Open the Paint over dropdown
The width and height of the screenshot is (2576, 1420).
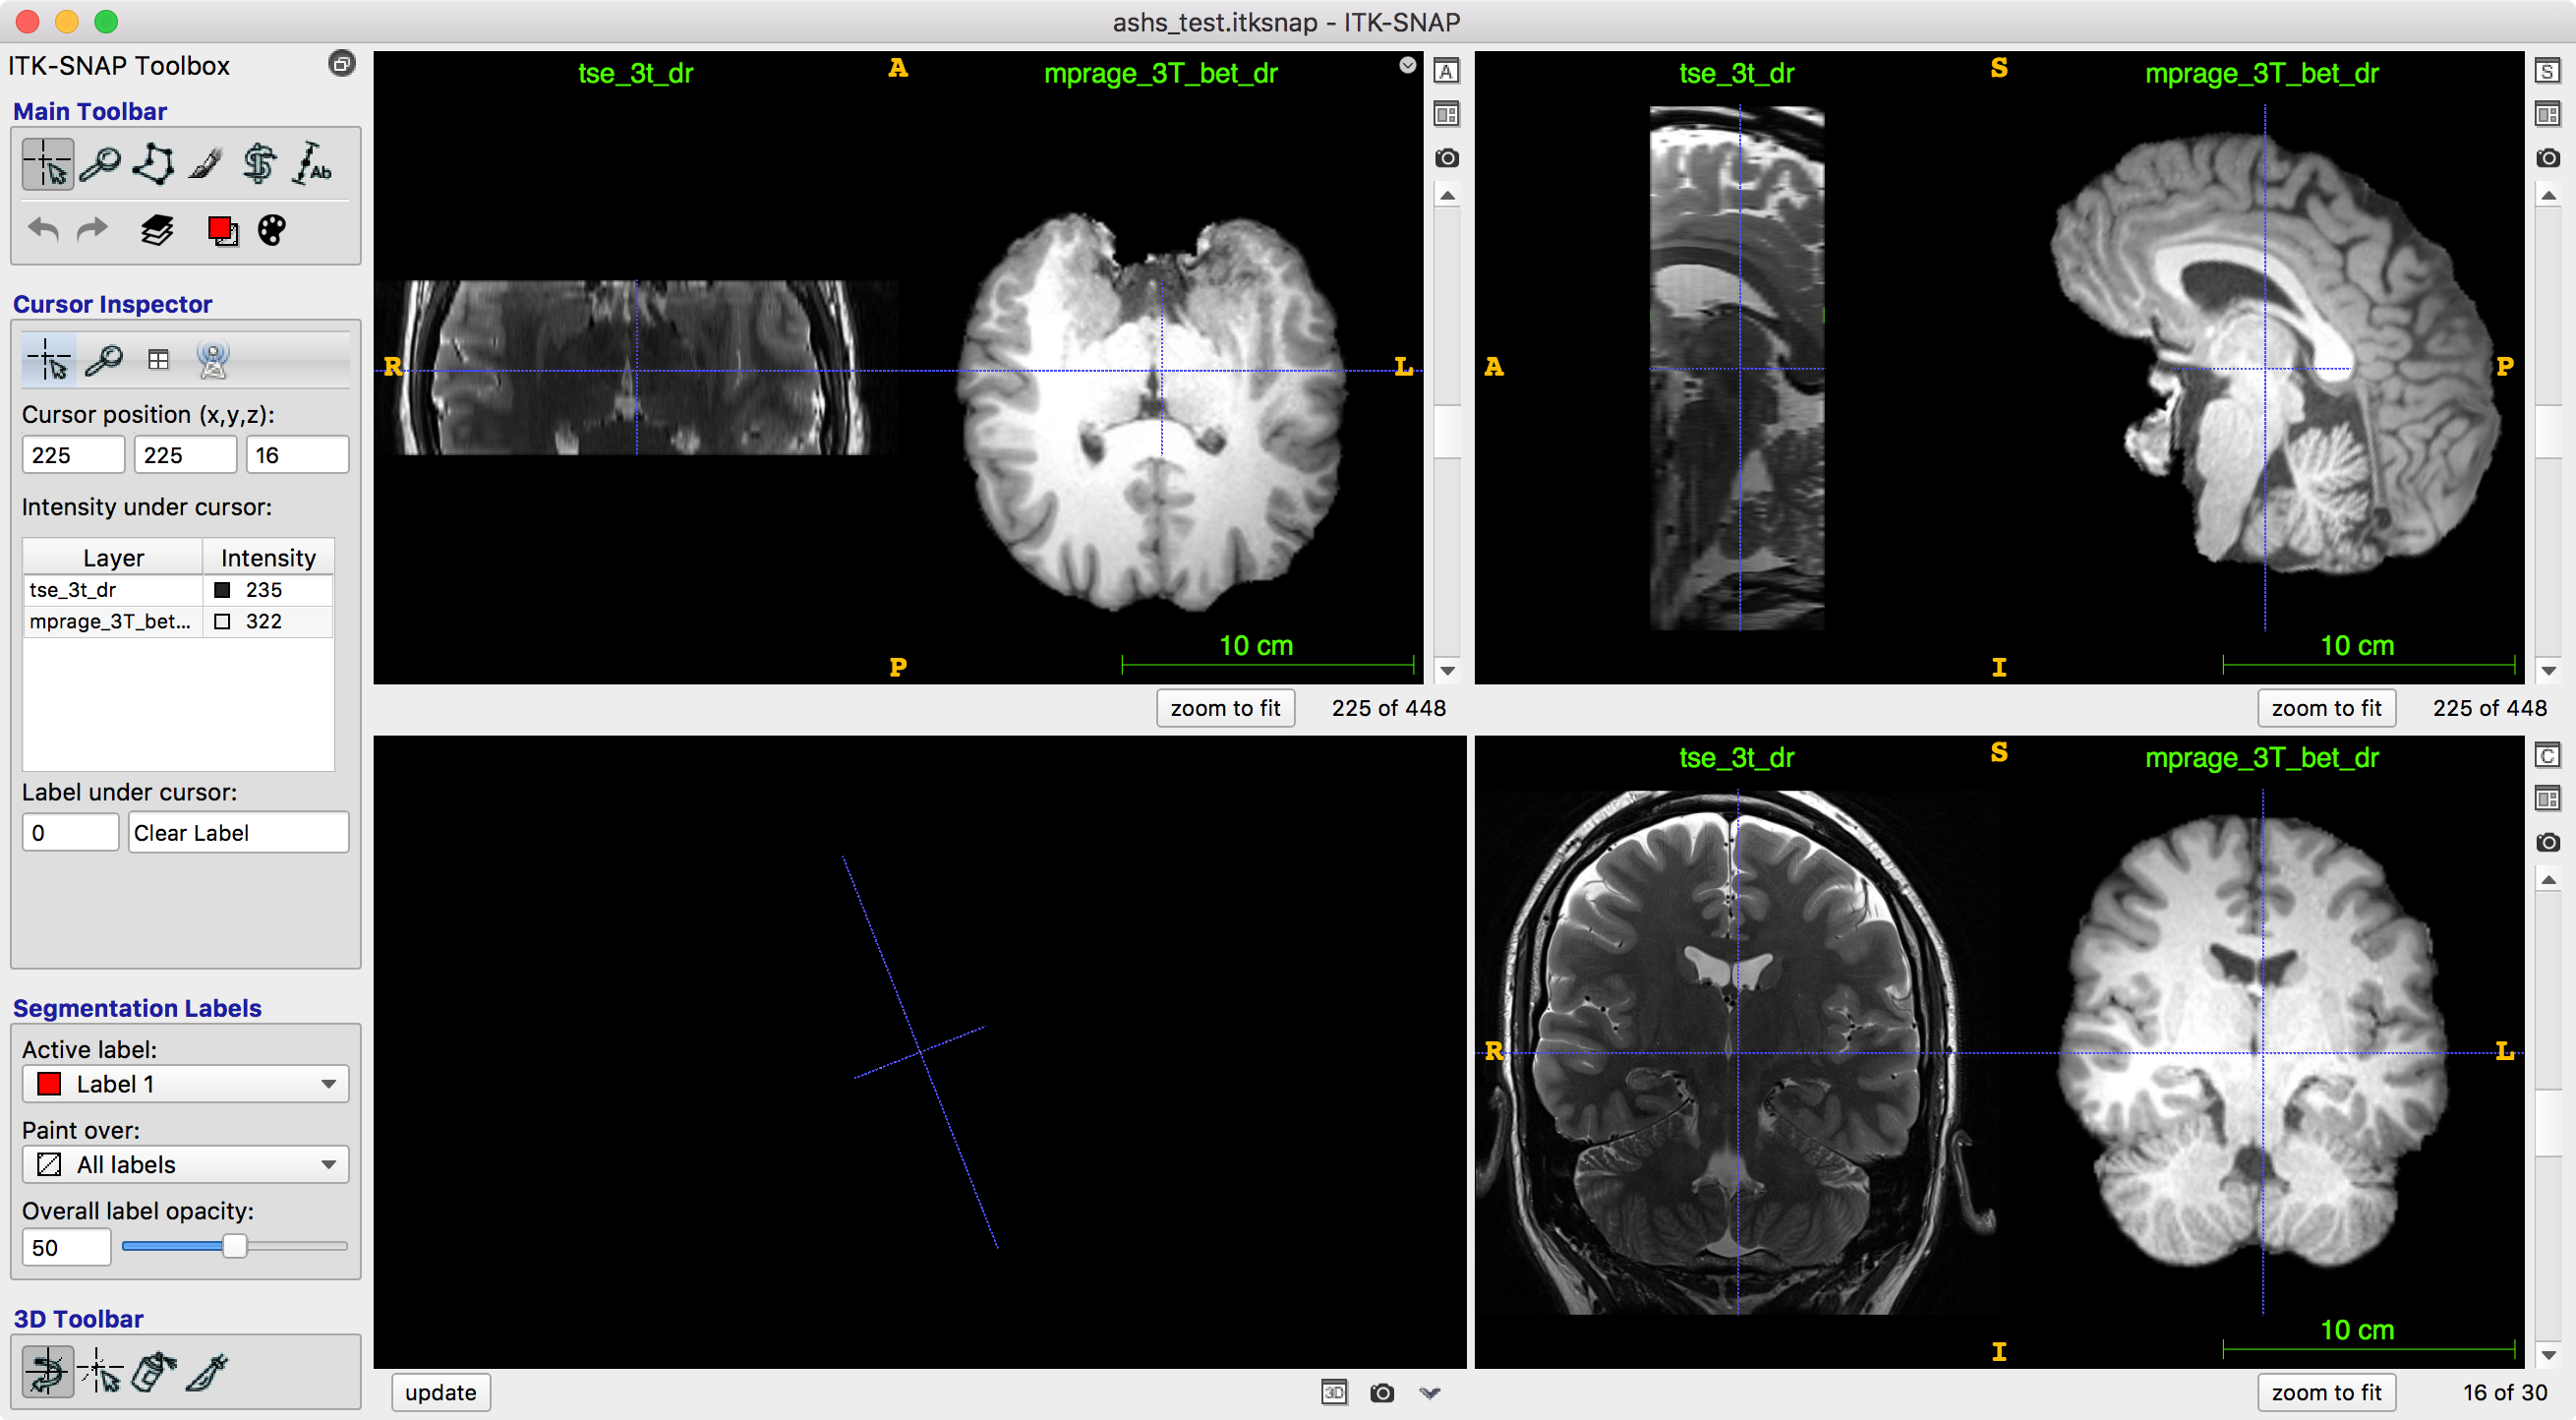(x=185, y=1165)
